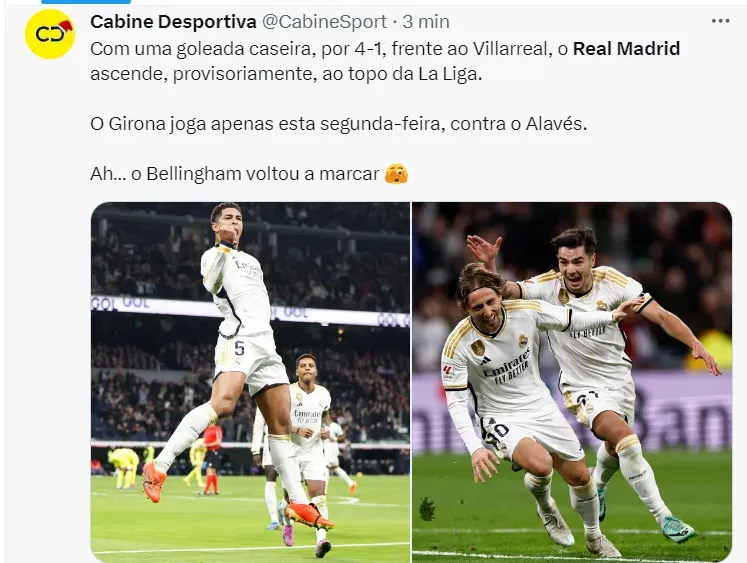Click the 3 min timestamp
Screen dimensions: 747x563
click(x=426, y=21)
